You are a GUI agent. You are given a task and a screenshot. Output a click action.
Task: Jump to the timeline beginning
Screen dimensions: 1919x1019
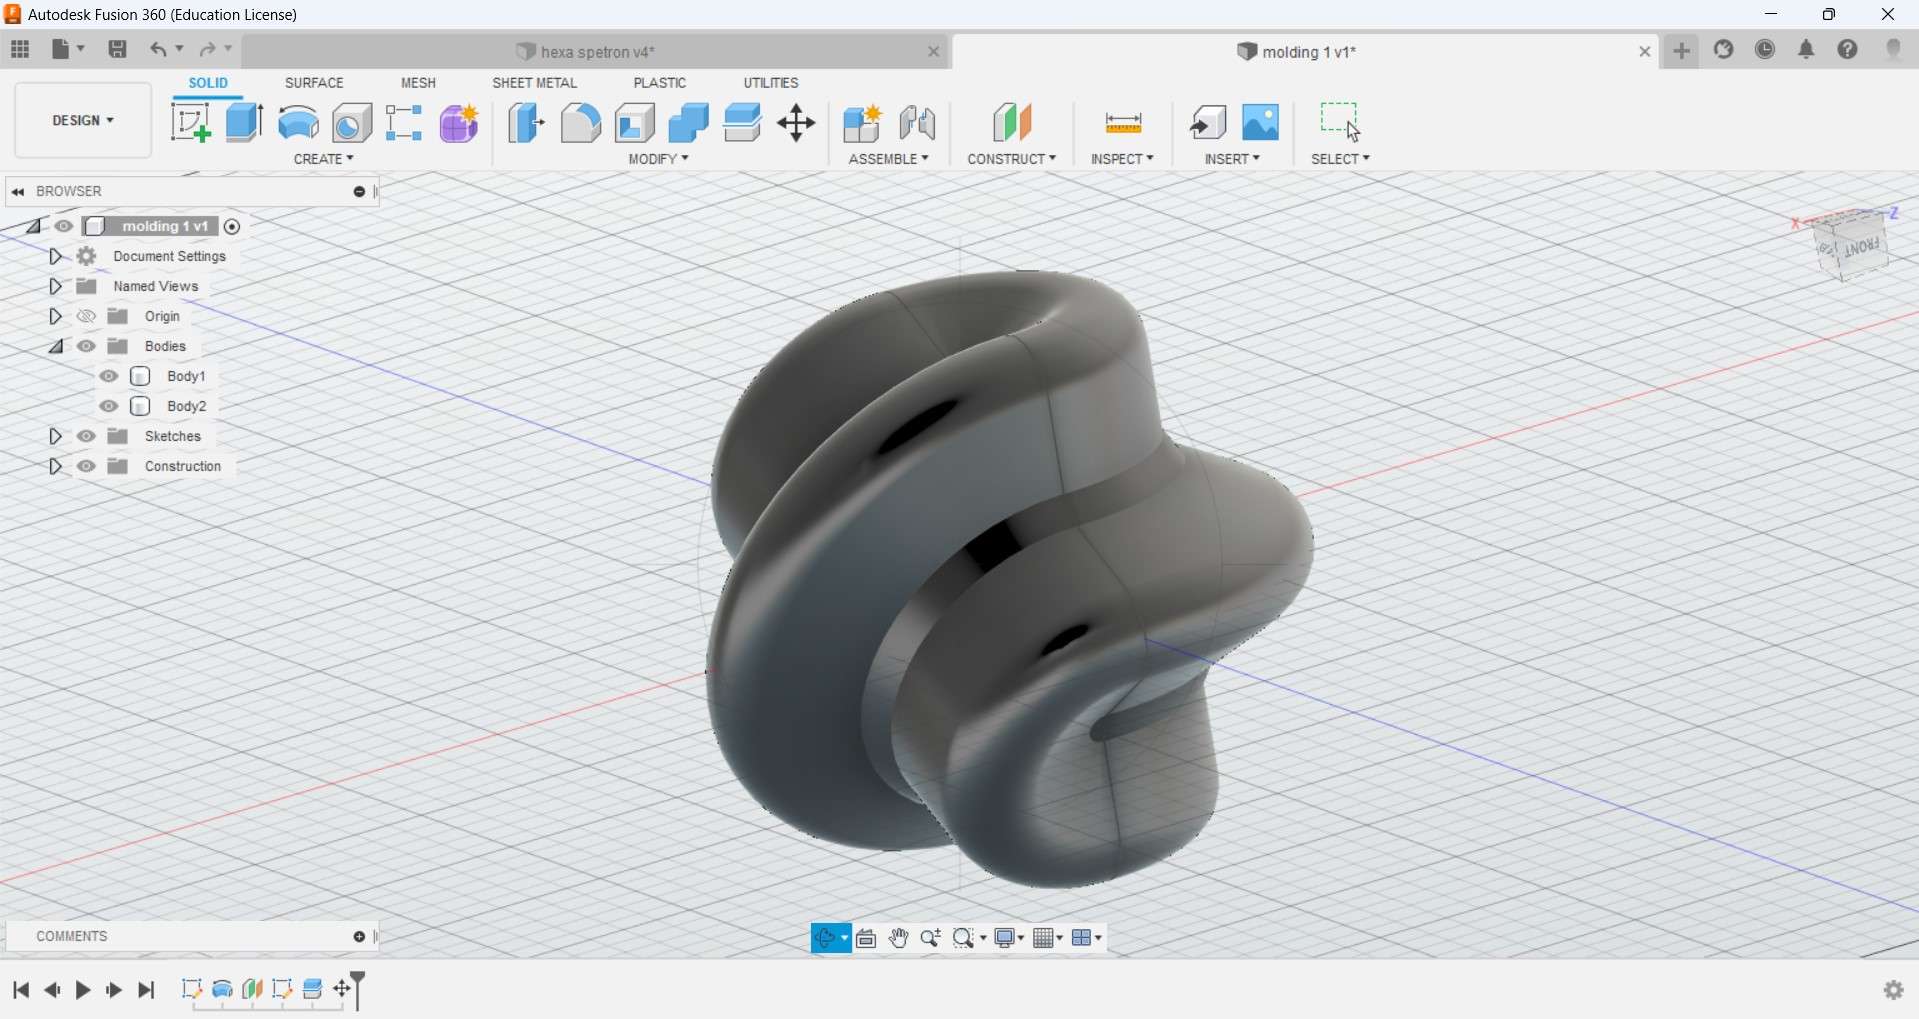click(x=21, y=990)
